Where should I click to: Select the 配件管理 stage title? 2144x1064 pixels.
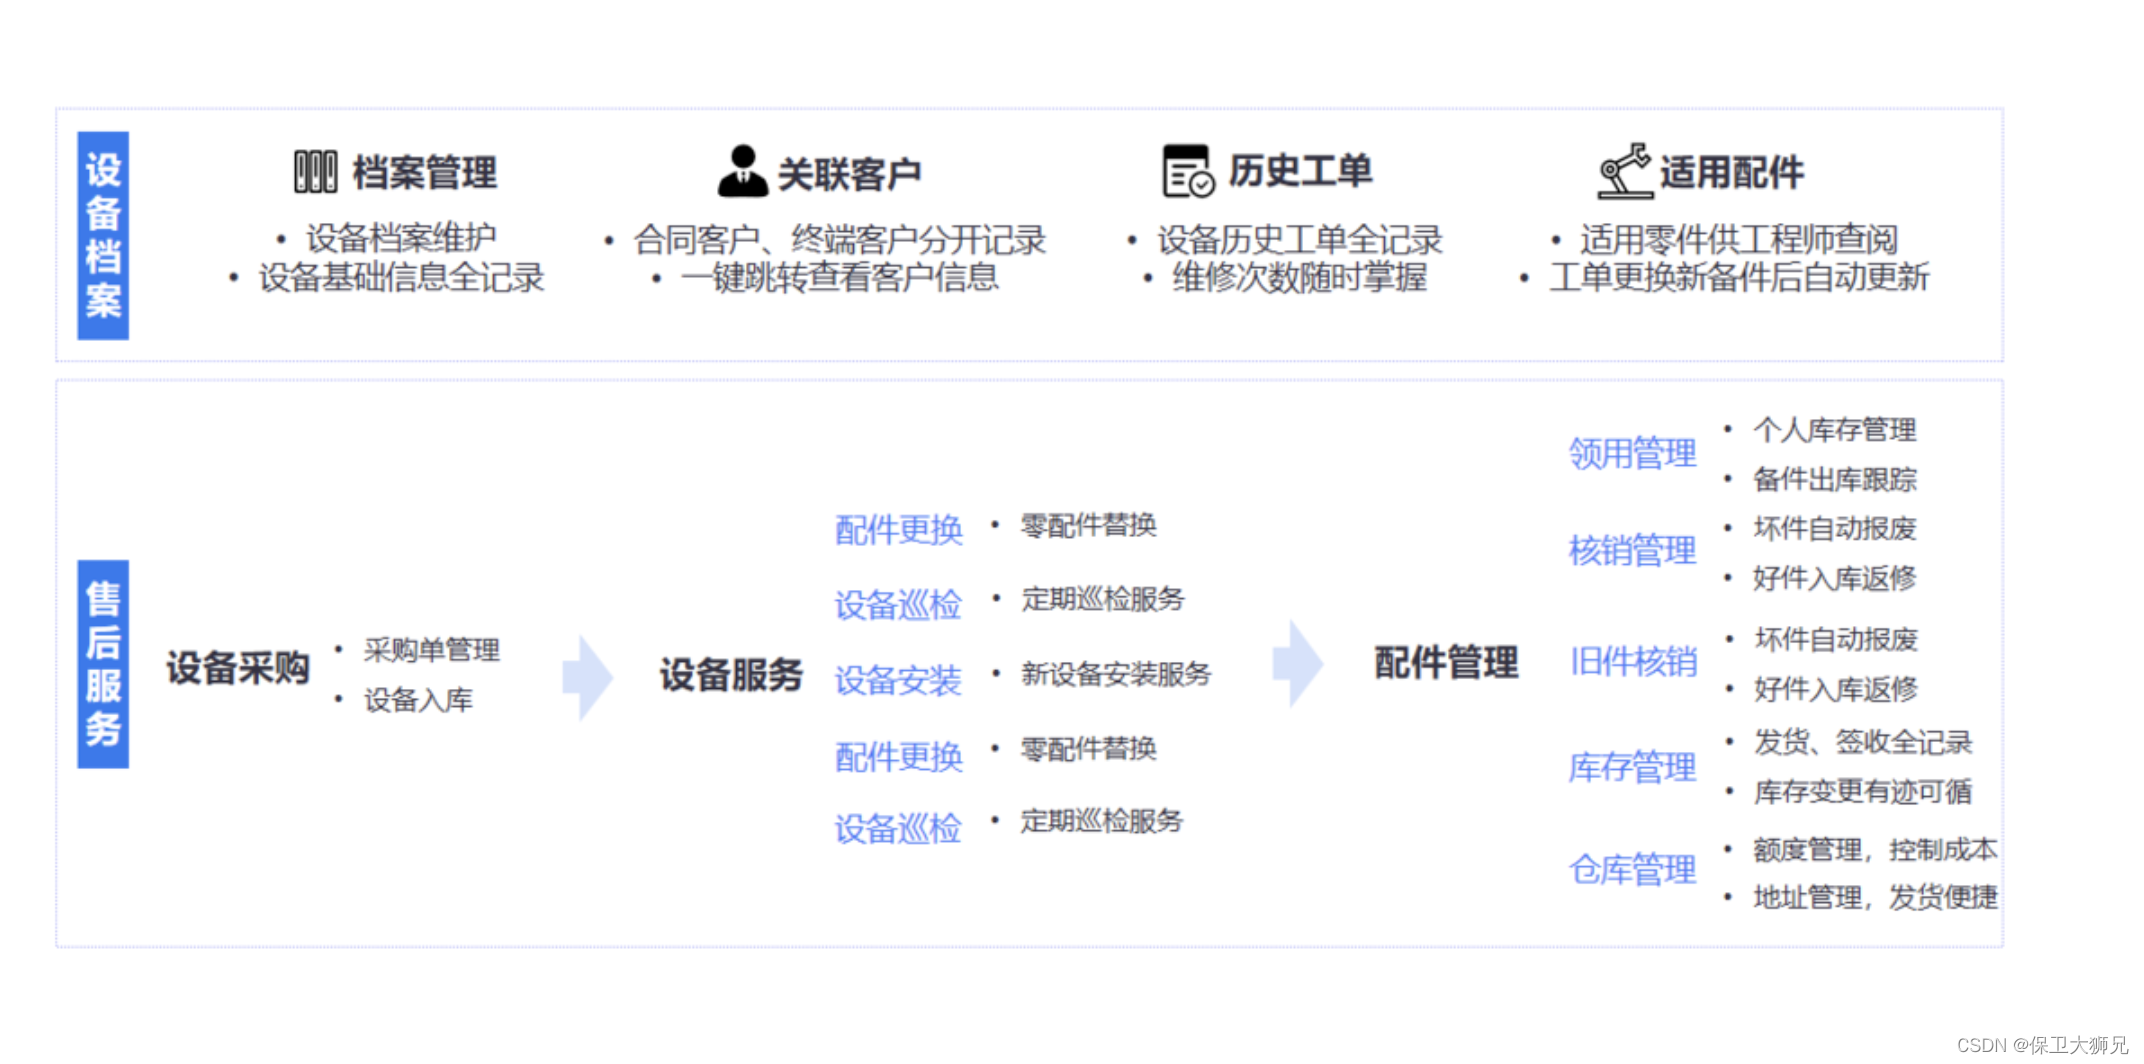pyautogui.click(x=1446, y=663)
